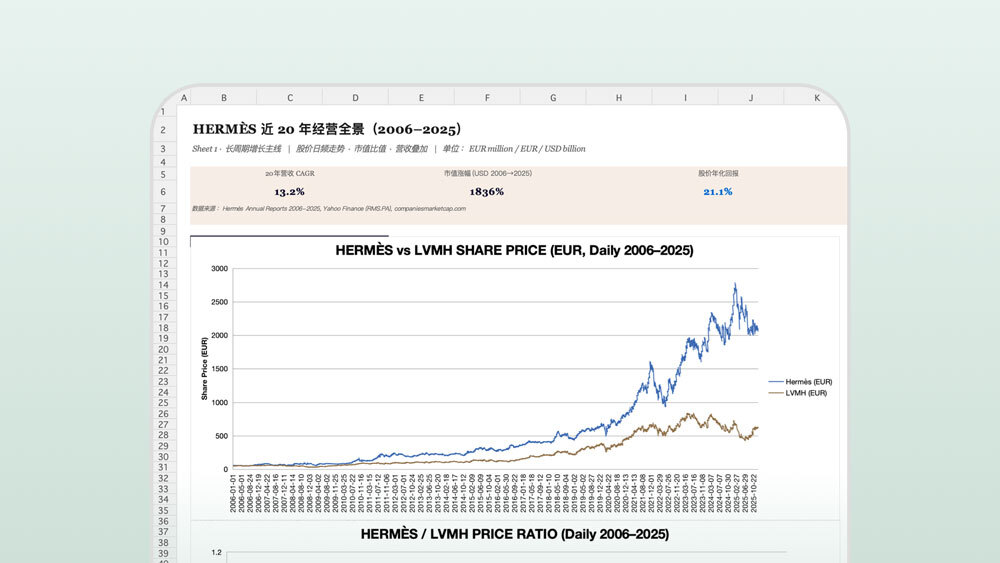1000x563 pixels.
Task: Select row 10 header
Action: [163, 242]
